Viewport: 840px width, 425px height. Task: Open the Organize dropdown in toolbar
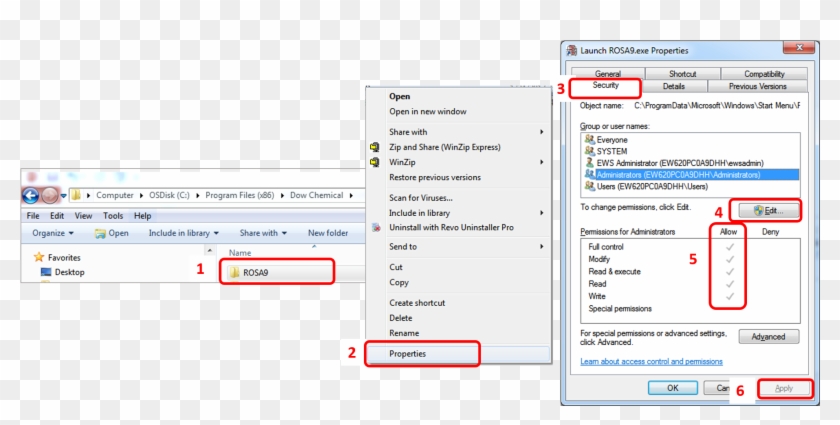pos(53,233)
